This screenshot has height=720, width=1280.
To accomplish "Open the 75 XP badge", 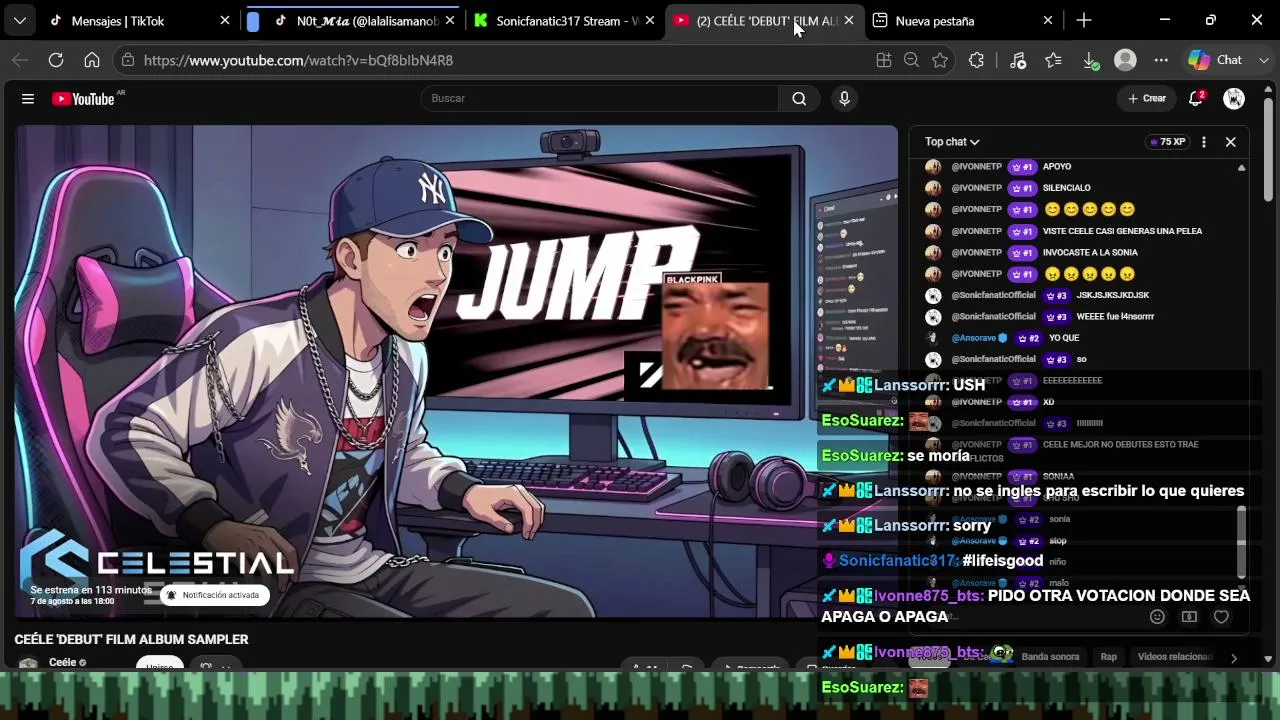I will 1168,142.
